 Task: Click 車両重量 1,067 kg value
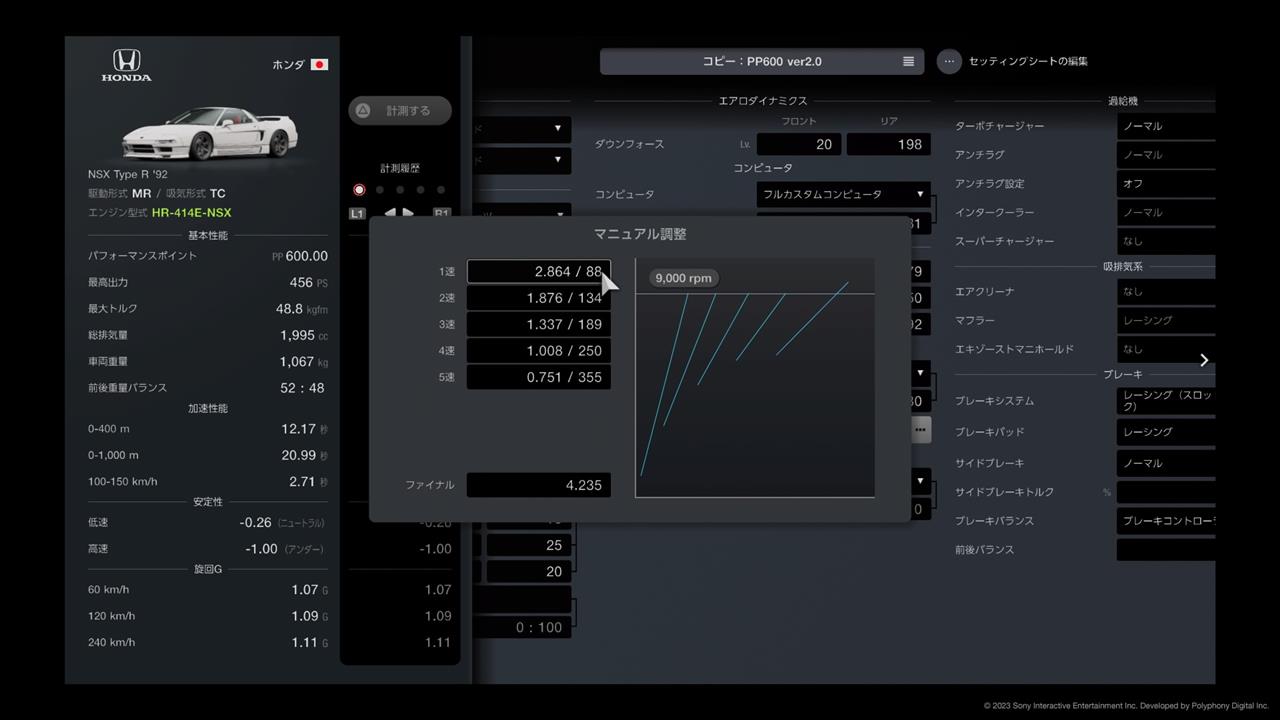(303, 362)
